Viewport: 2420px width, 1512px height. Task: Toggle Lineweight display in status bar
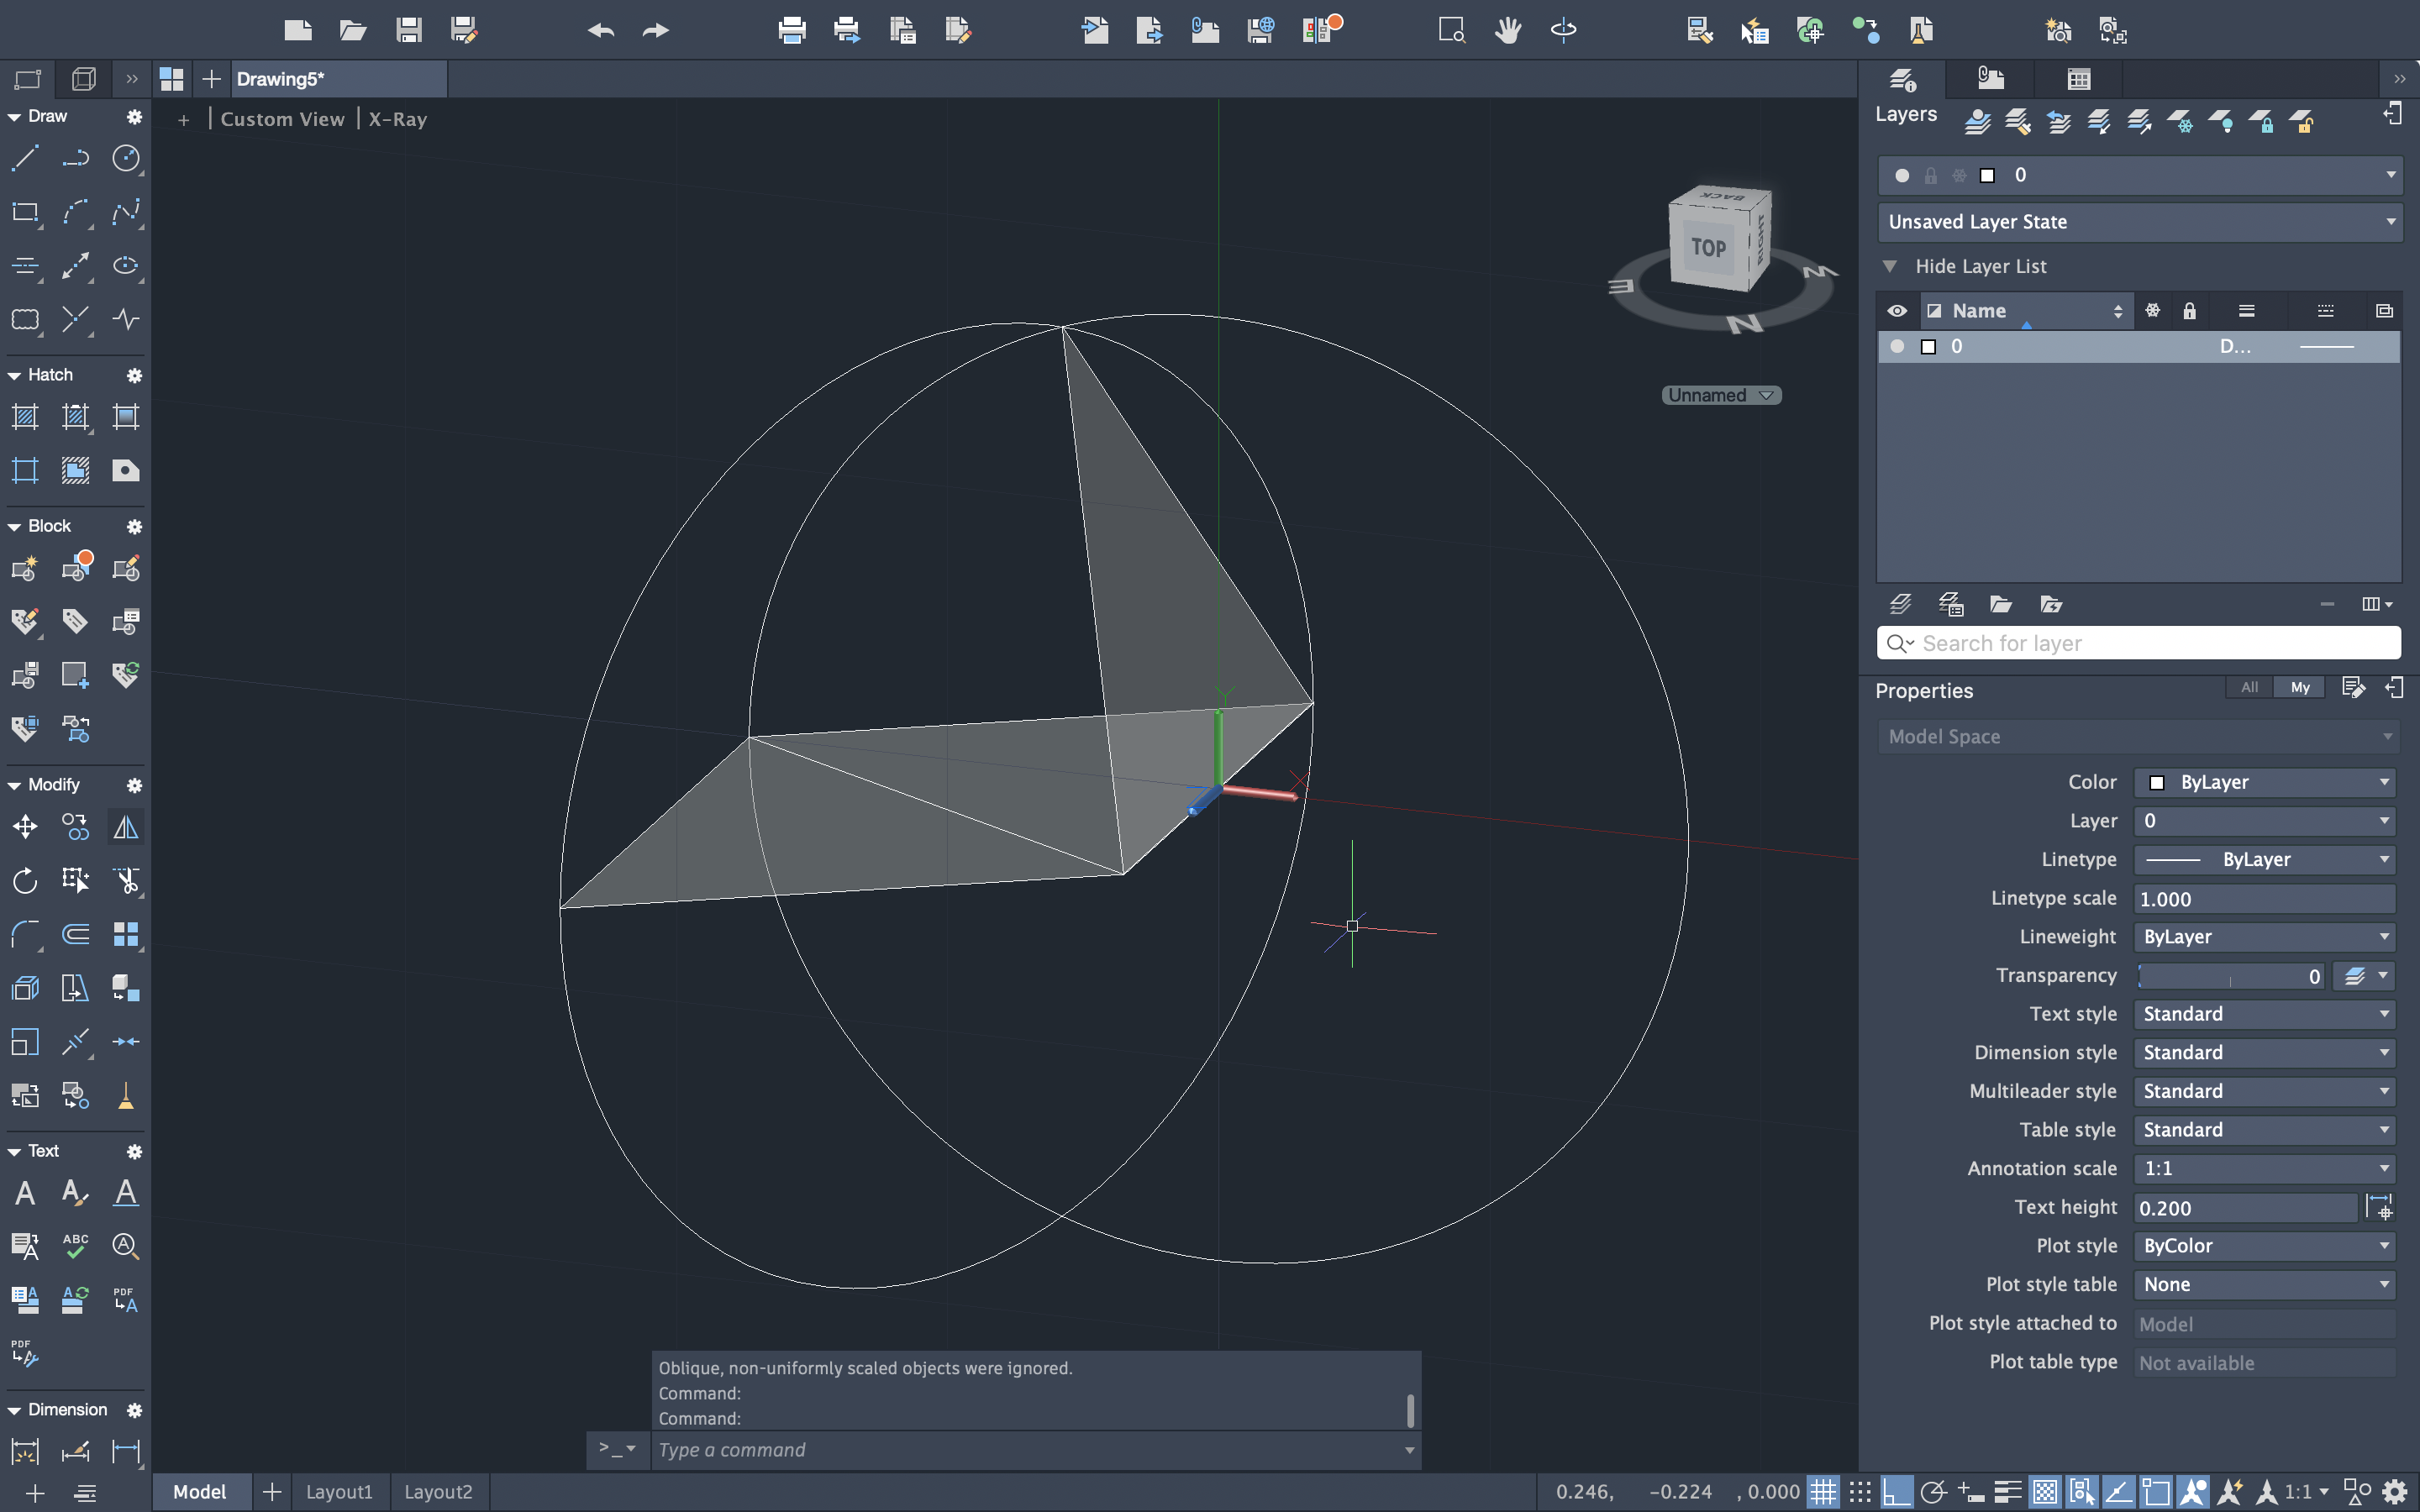pos(2007,1492)
